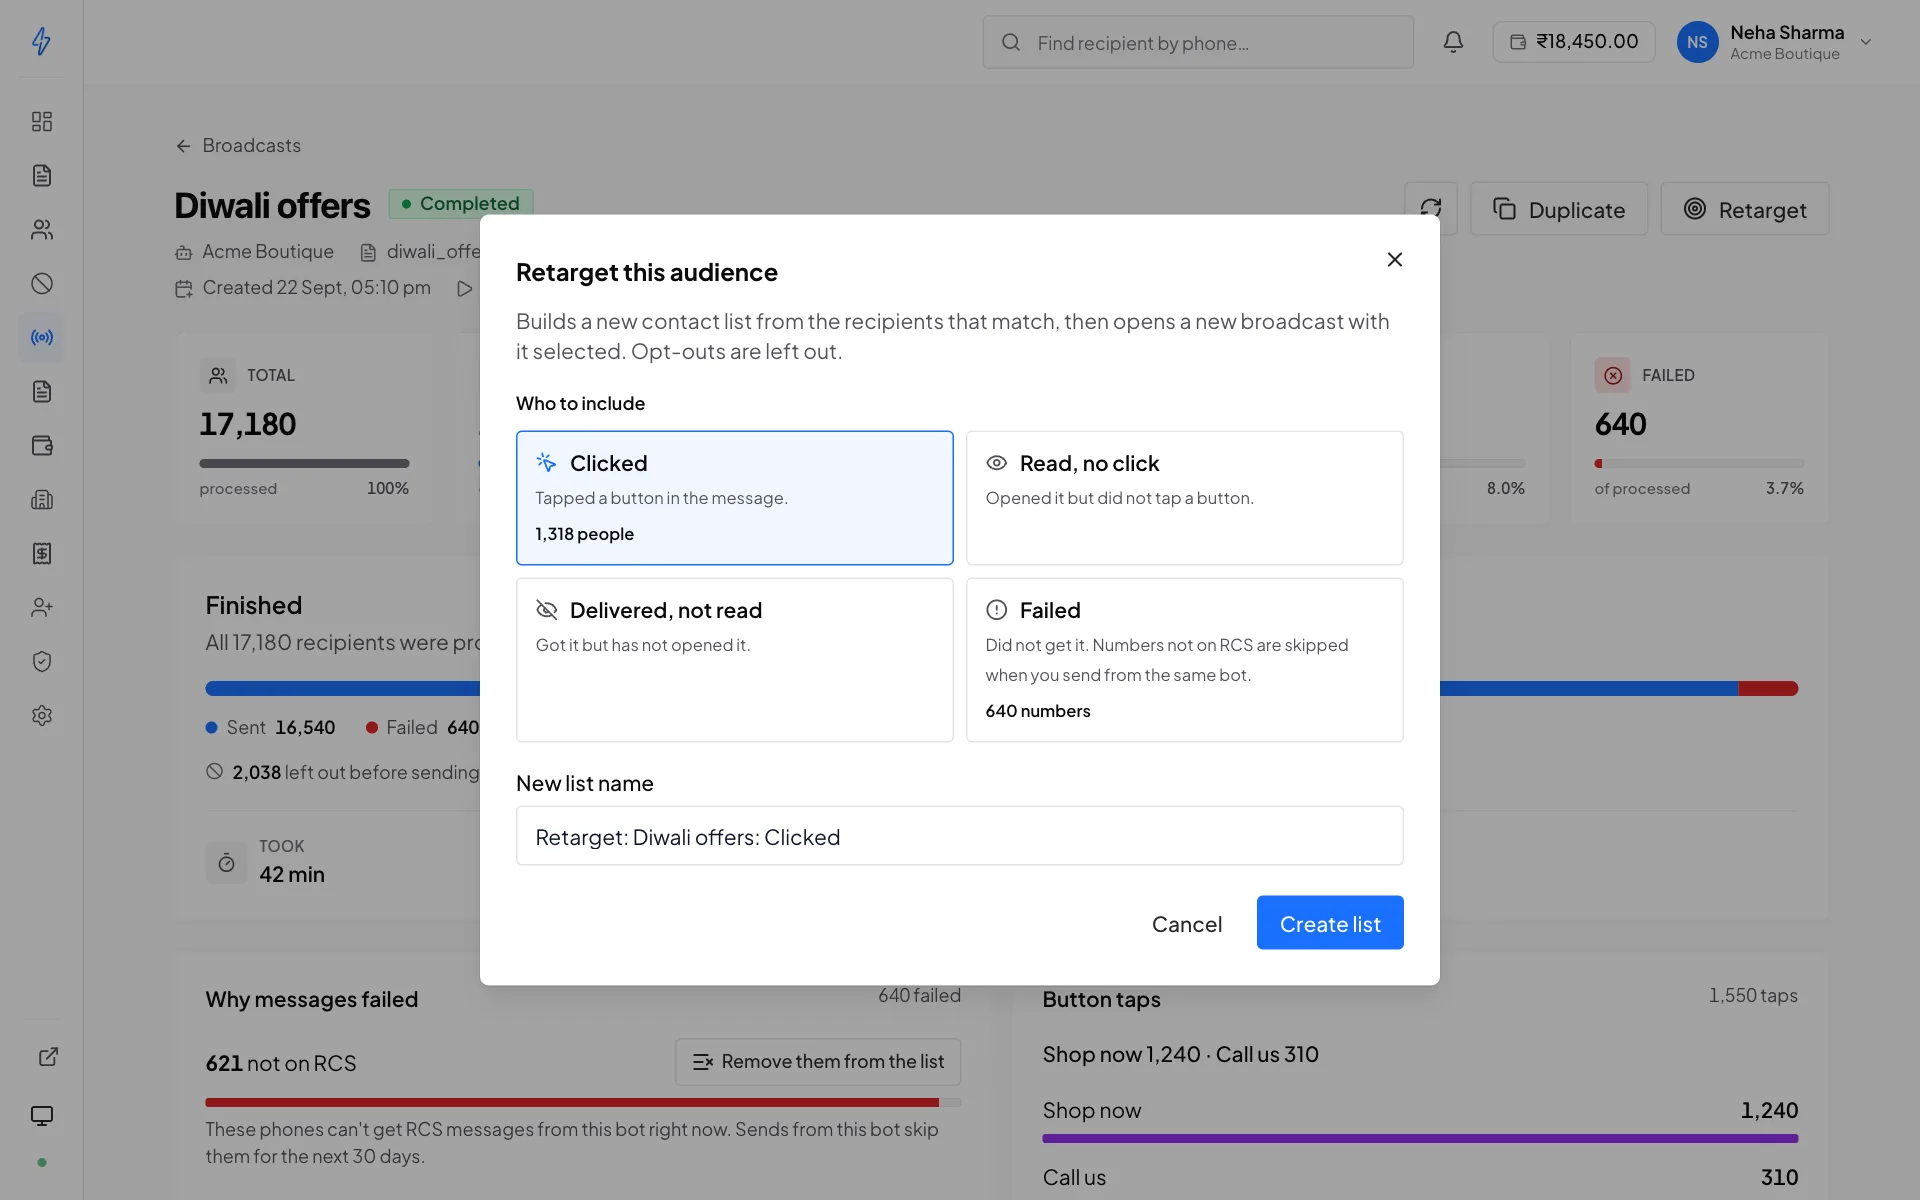This screenshot has height=1200, width=1920.
Task: Click the monitor display icon in sidebar
Action: 41,1115
